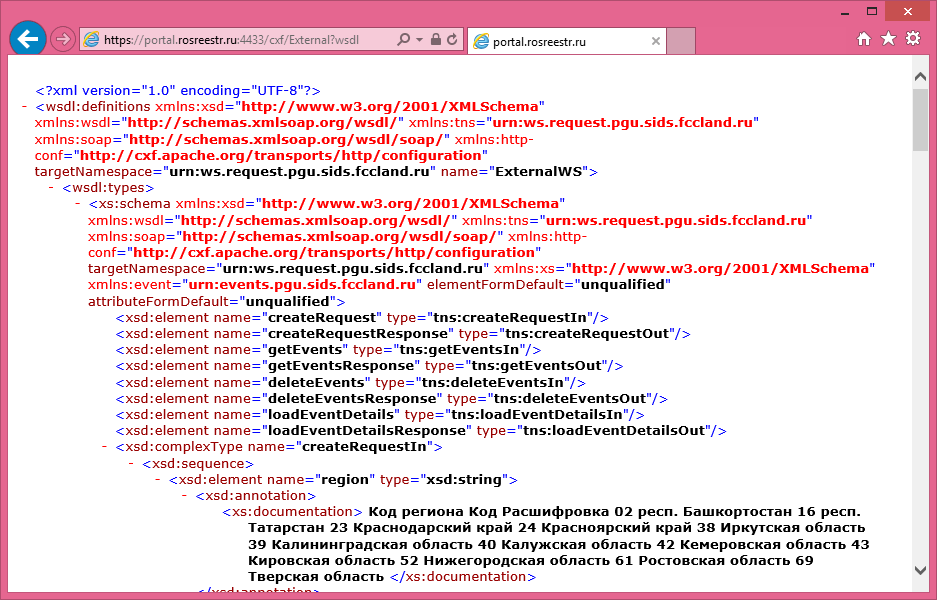Click the urn:events.pgu.sids.fccland.ru namespace value
This screenshot has height=600, width=937.
click(x=302, y=284)
